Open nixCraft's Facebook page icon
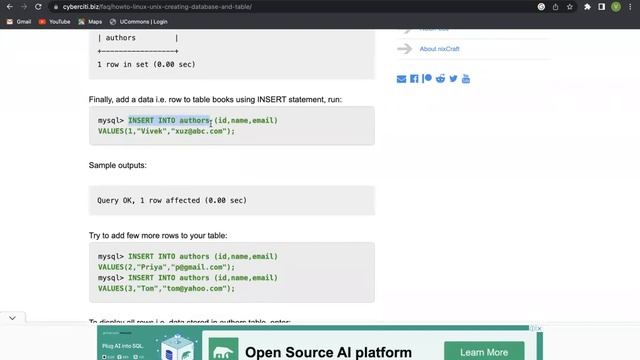This screenshot has height=360, width=640. (414, 79)
